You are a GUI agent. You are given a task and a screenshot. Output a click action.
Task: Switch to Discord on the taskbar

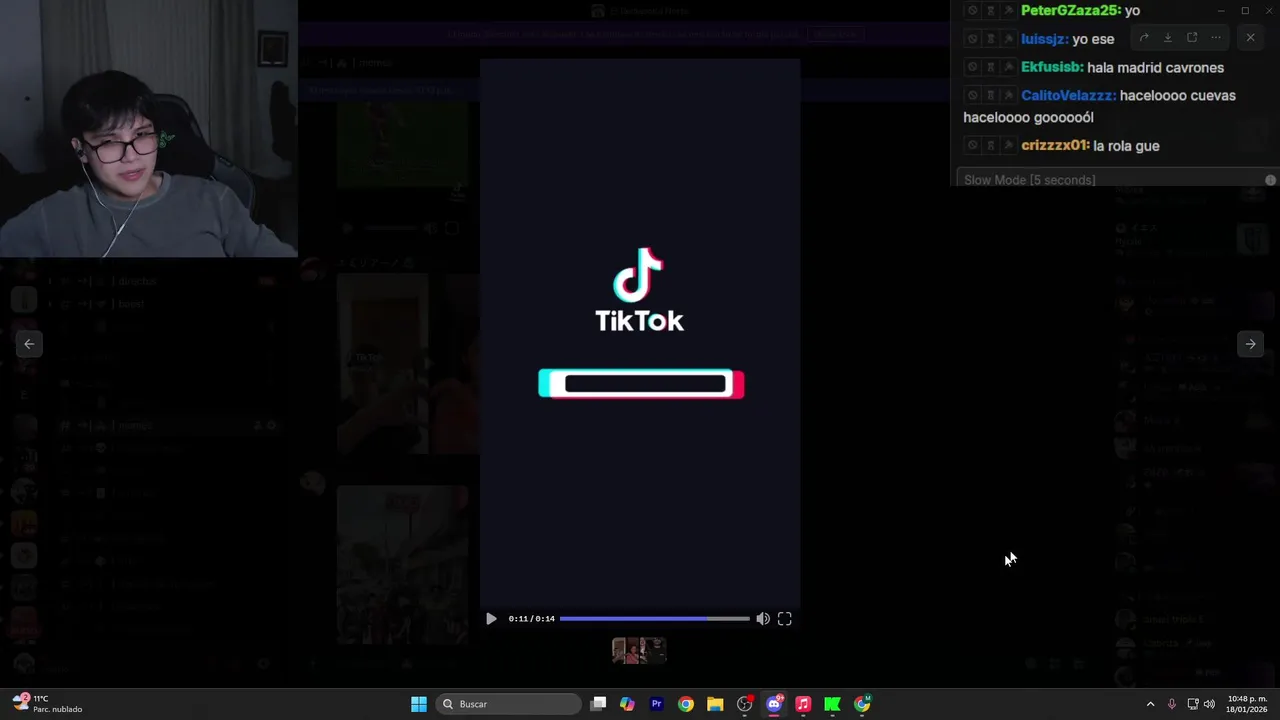pyautogui.click(x=774, y=704)
